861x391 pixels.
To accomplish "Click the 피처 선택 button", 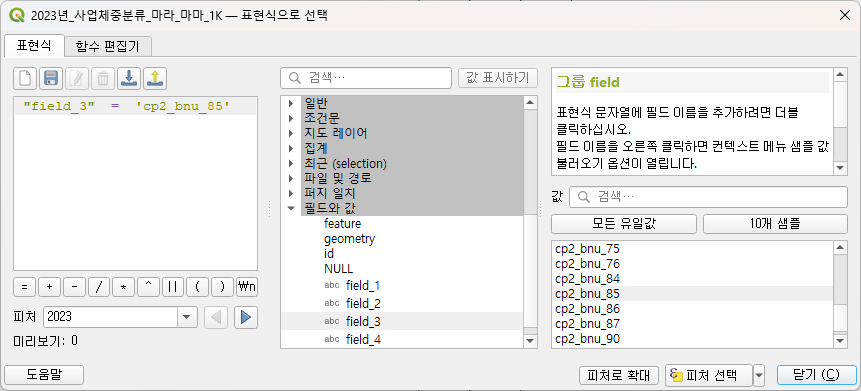I will (709, 376).
